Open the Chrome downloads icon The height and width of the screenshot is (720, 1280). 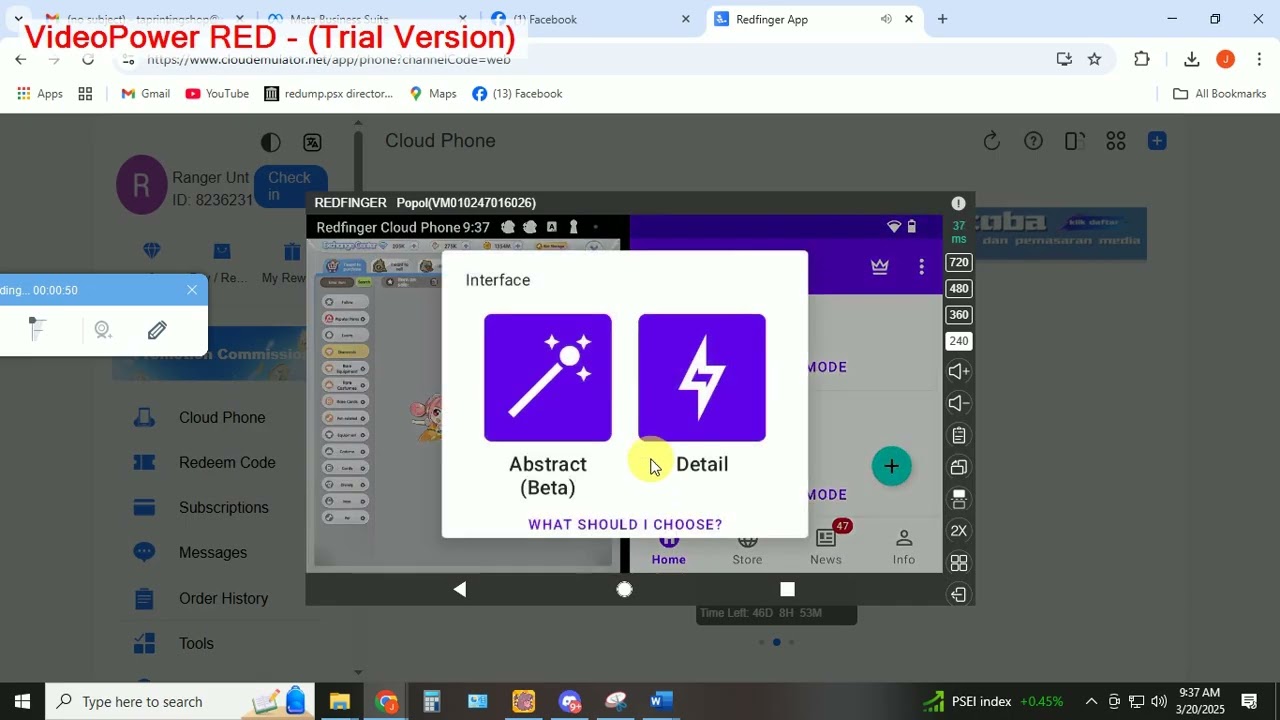1192,59
